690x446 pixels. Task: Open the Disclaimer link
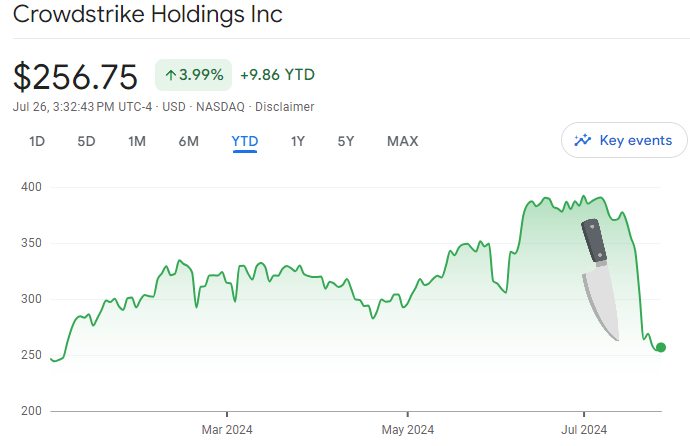[285, 107]
